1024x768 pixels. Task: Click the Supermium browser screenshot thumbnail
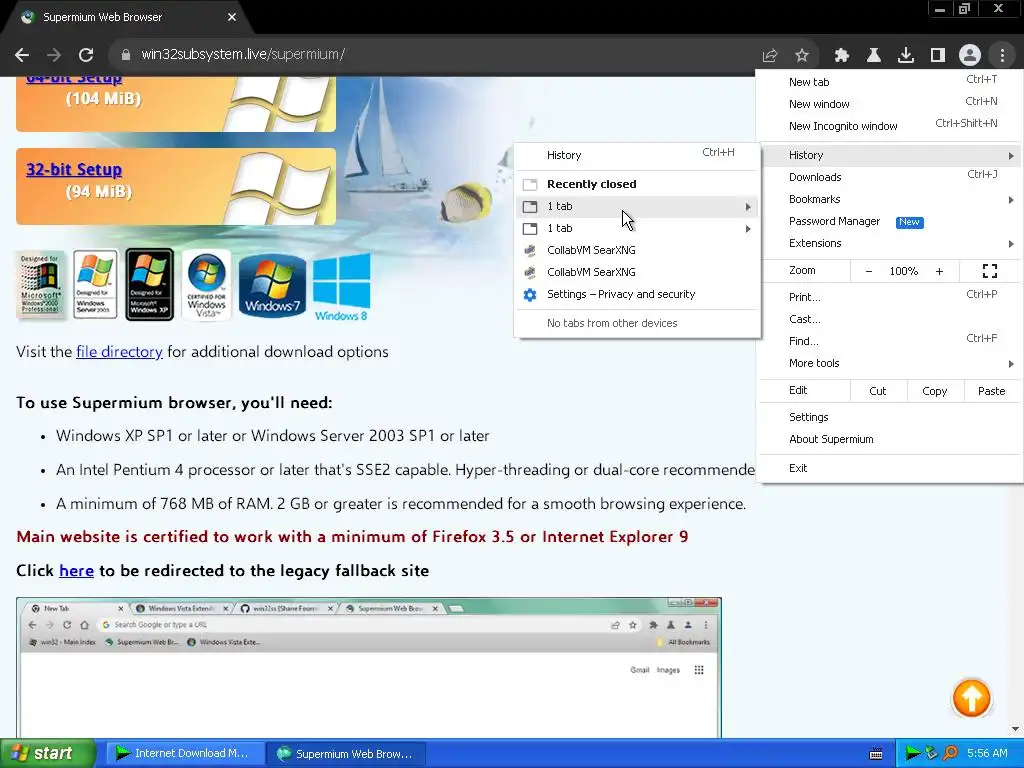point(369,667)
